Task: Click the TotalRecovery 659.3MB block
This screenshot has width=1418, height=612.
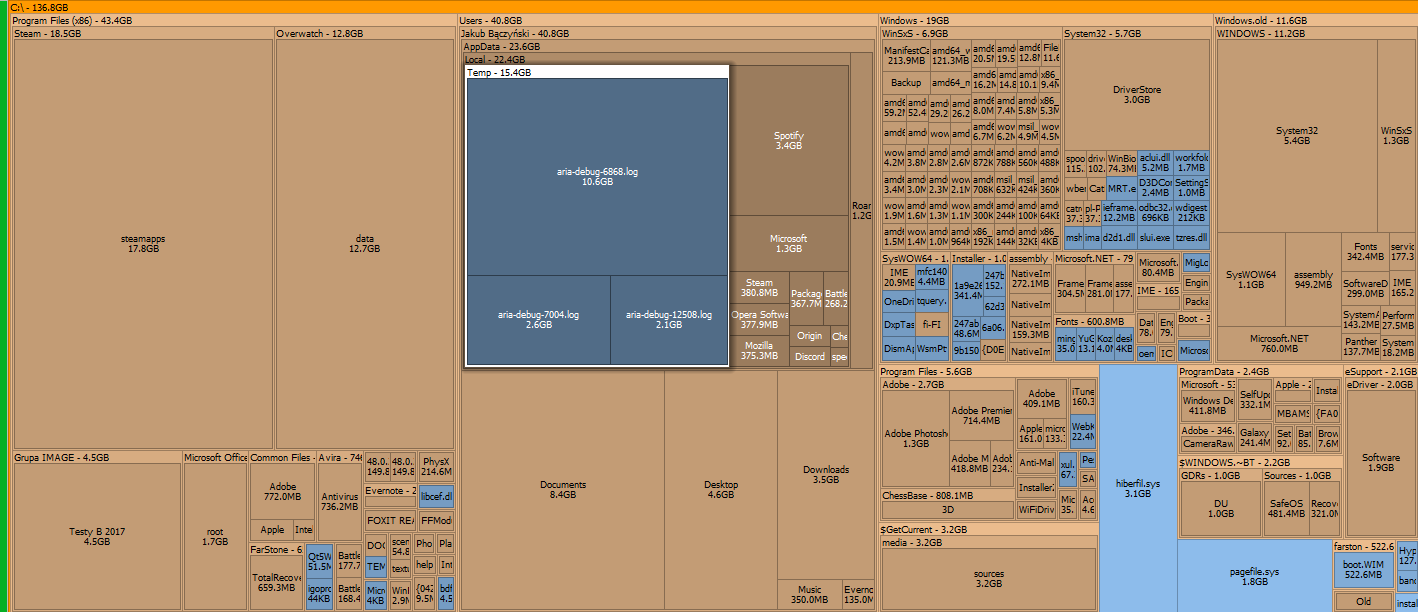Action: click(277, 583)
